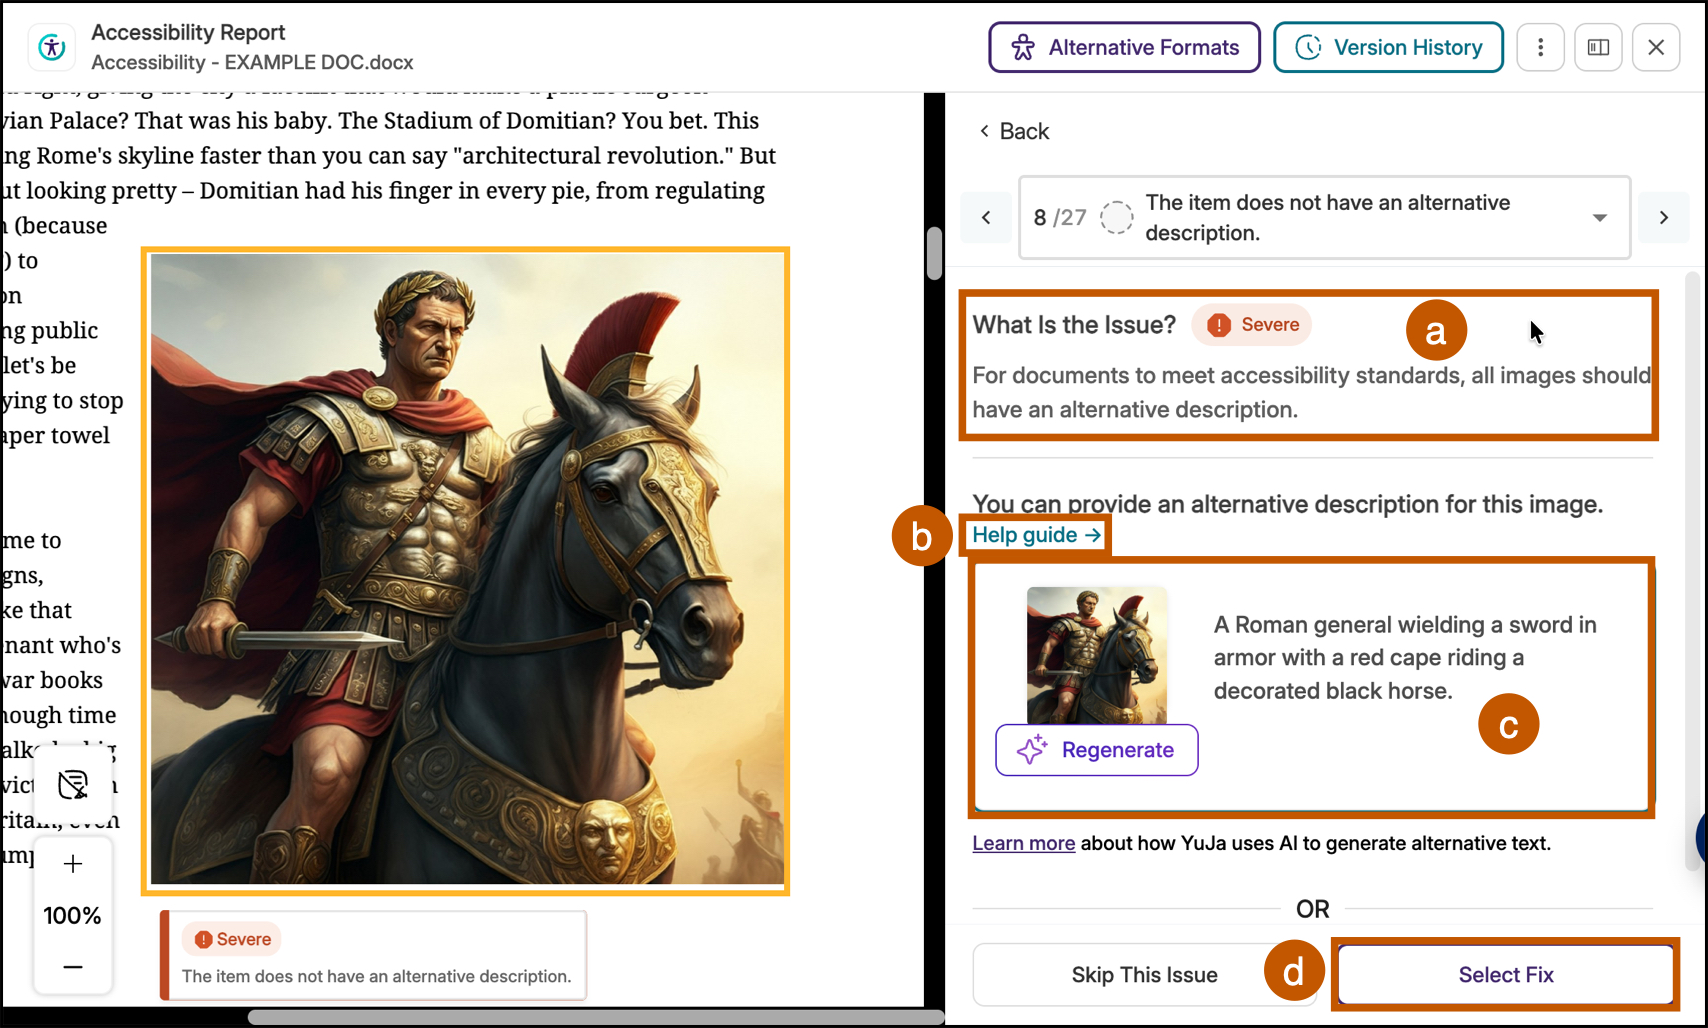Toggle the hide annotations icon
This screenshot has height=1028, width=1708.
coord(73,785)
